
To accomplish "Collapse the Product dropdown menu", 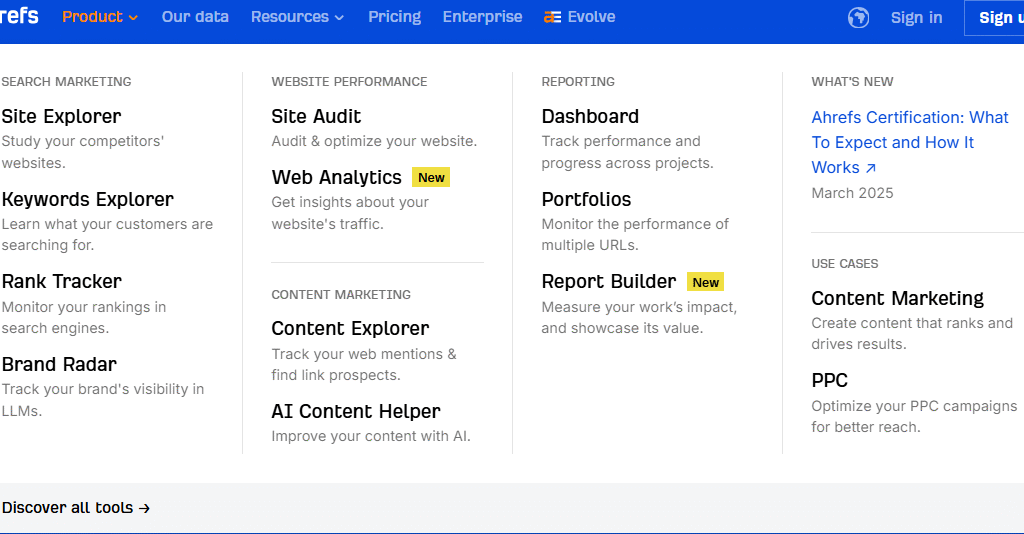I will (x=99, y=17).
